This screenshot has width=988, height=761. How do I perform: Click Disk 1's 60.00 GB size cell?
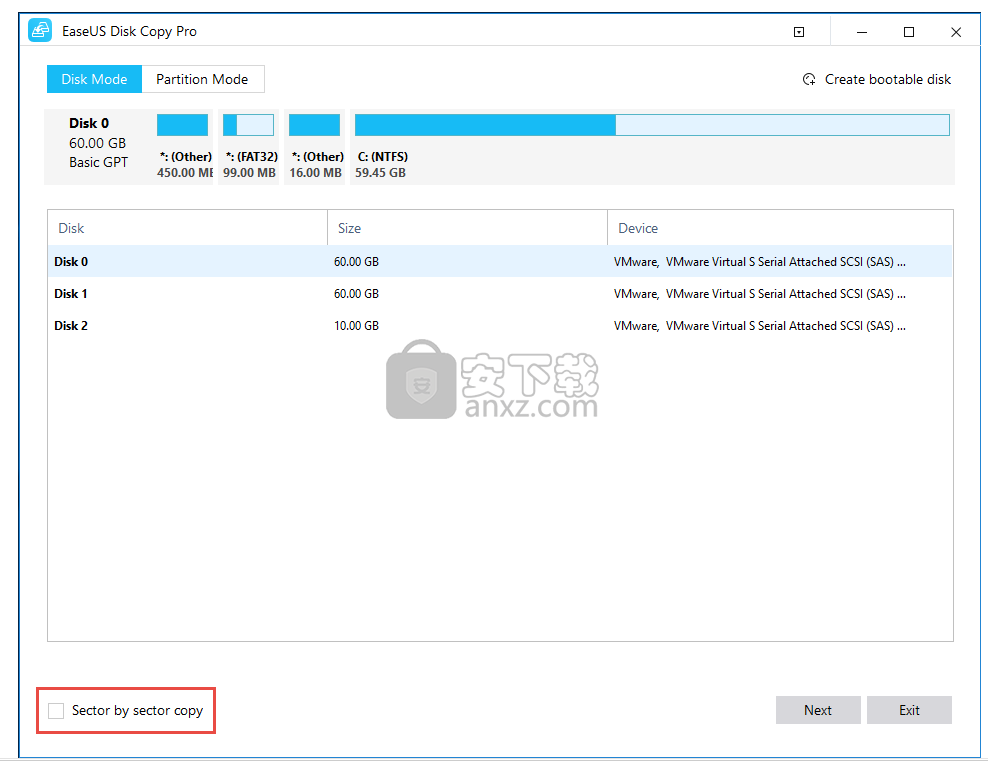(357, 294)
